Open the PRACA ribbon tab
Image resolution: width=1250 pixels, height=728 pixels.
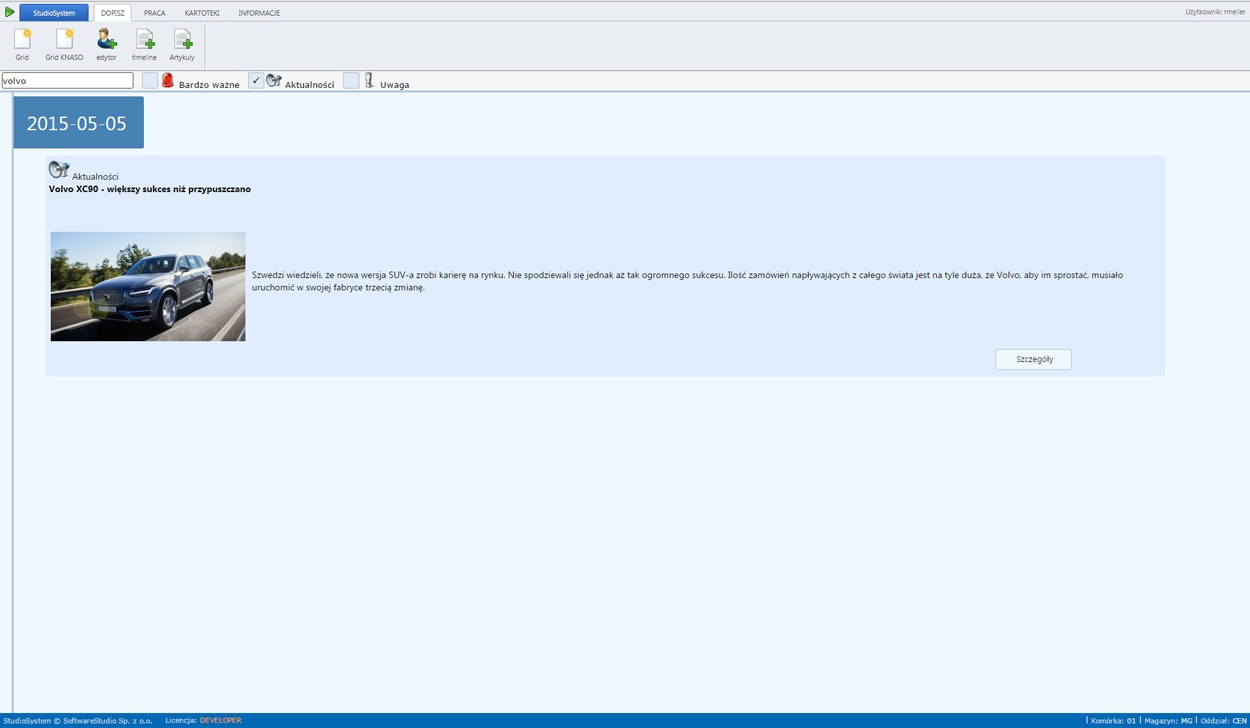[154, 13]
